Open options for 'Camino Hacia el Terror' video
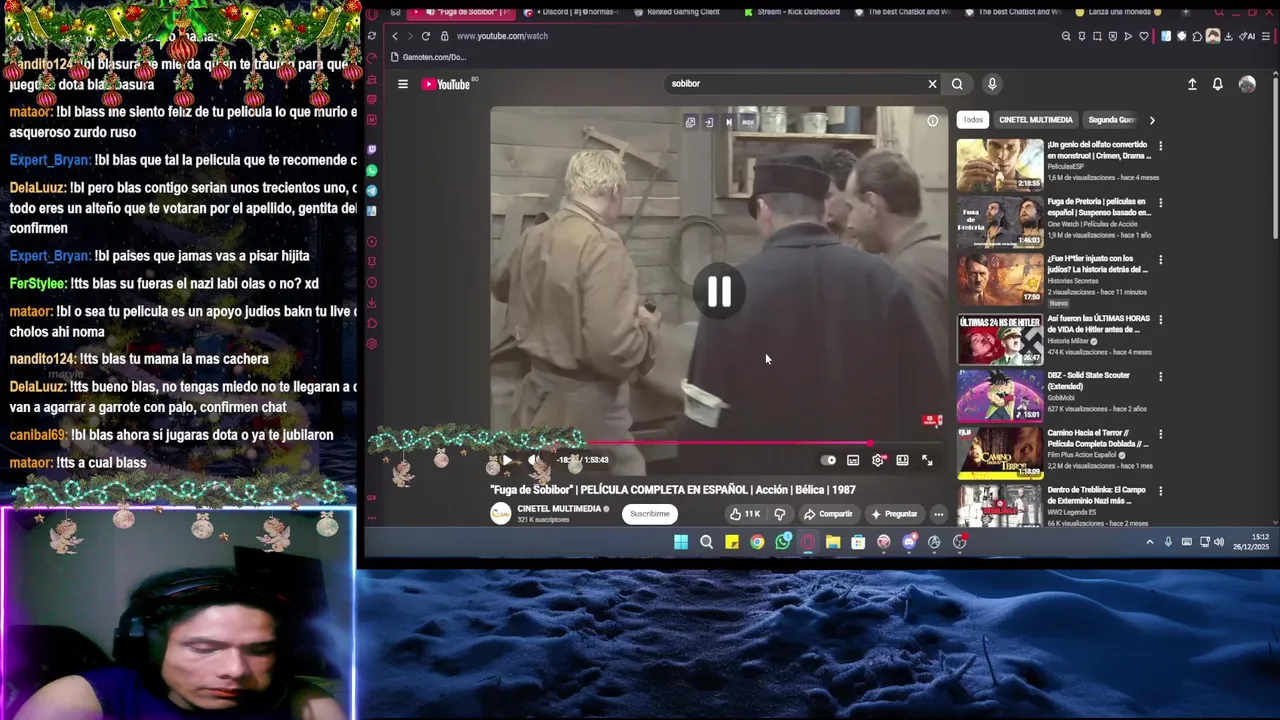1280x720 pixels. click(x=1160, y=434)
